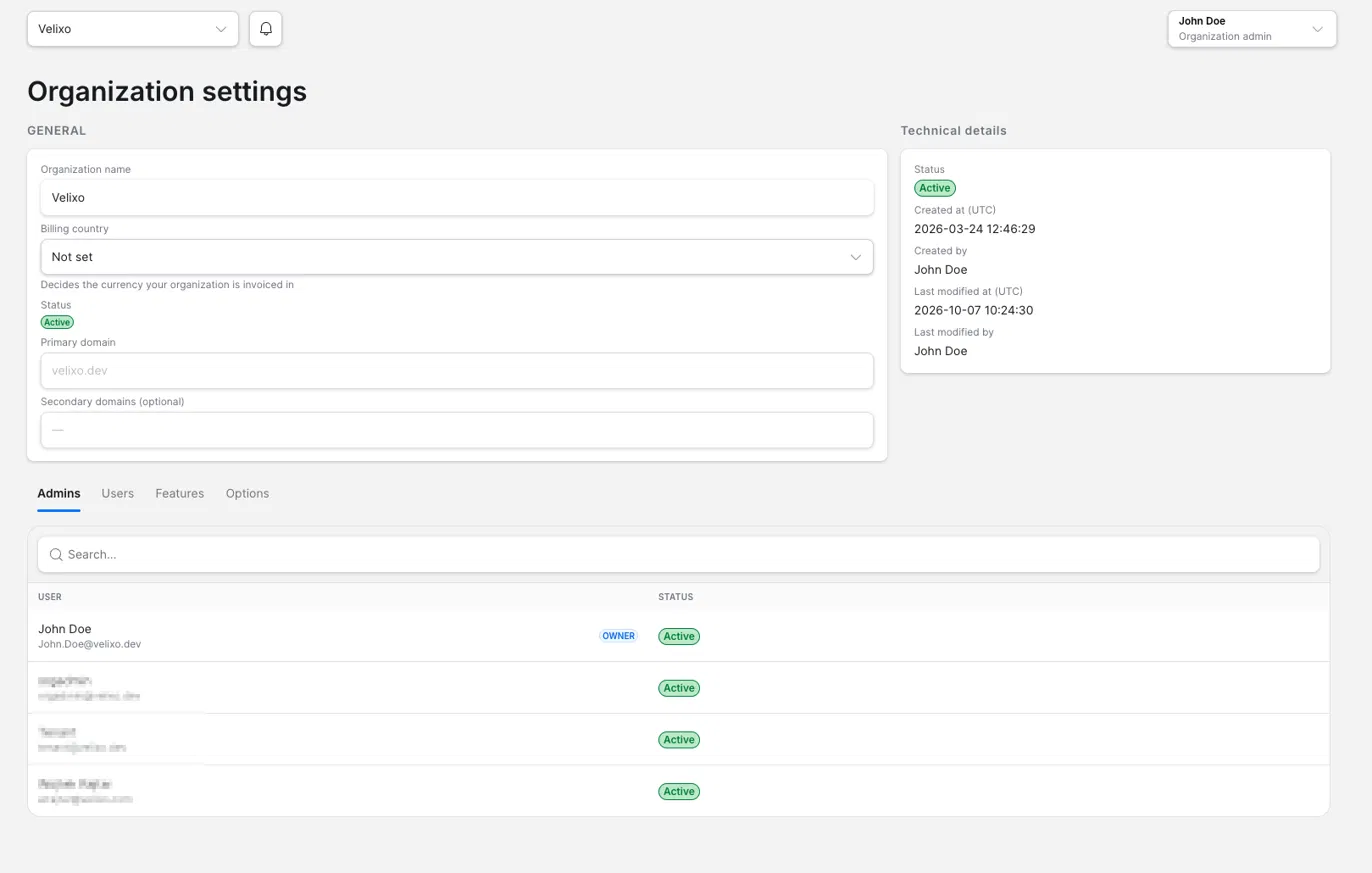Open the notifications bell icon

coord(265,29)
